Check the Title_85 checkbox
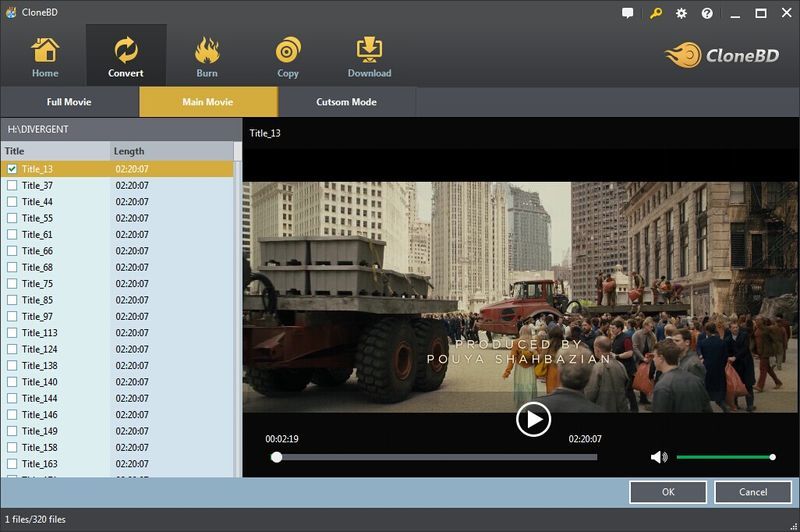The width and height of the screenshot is (800, 532). tap(12, 300)
